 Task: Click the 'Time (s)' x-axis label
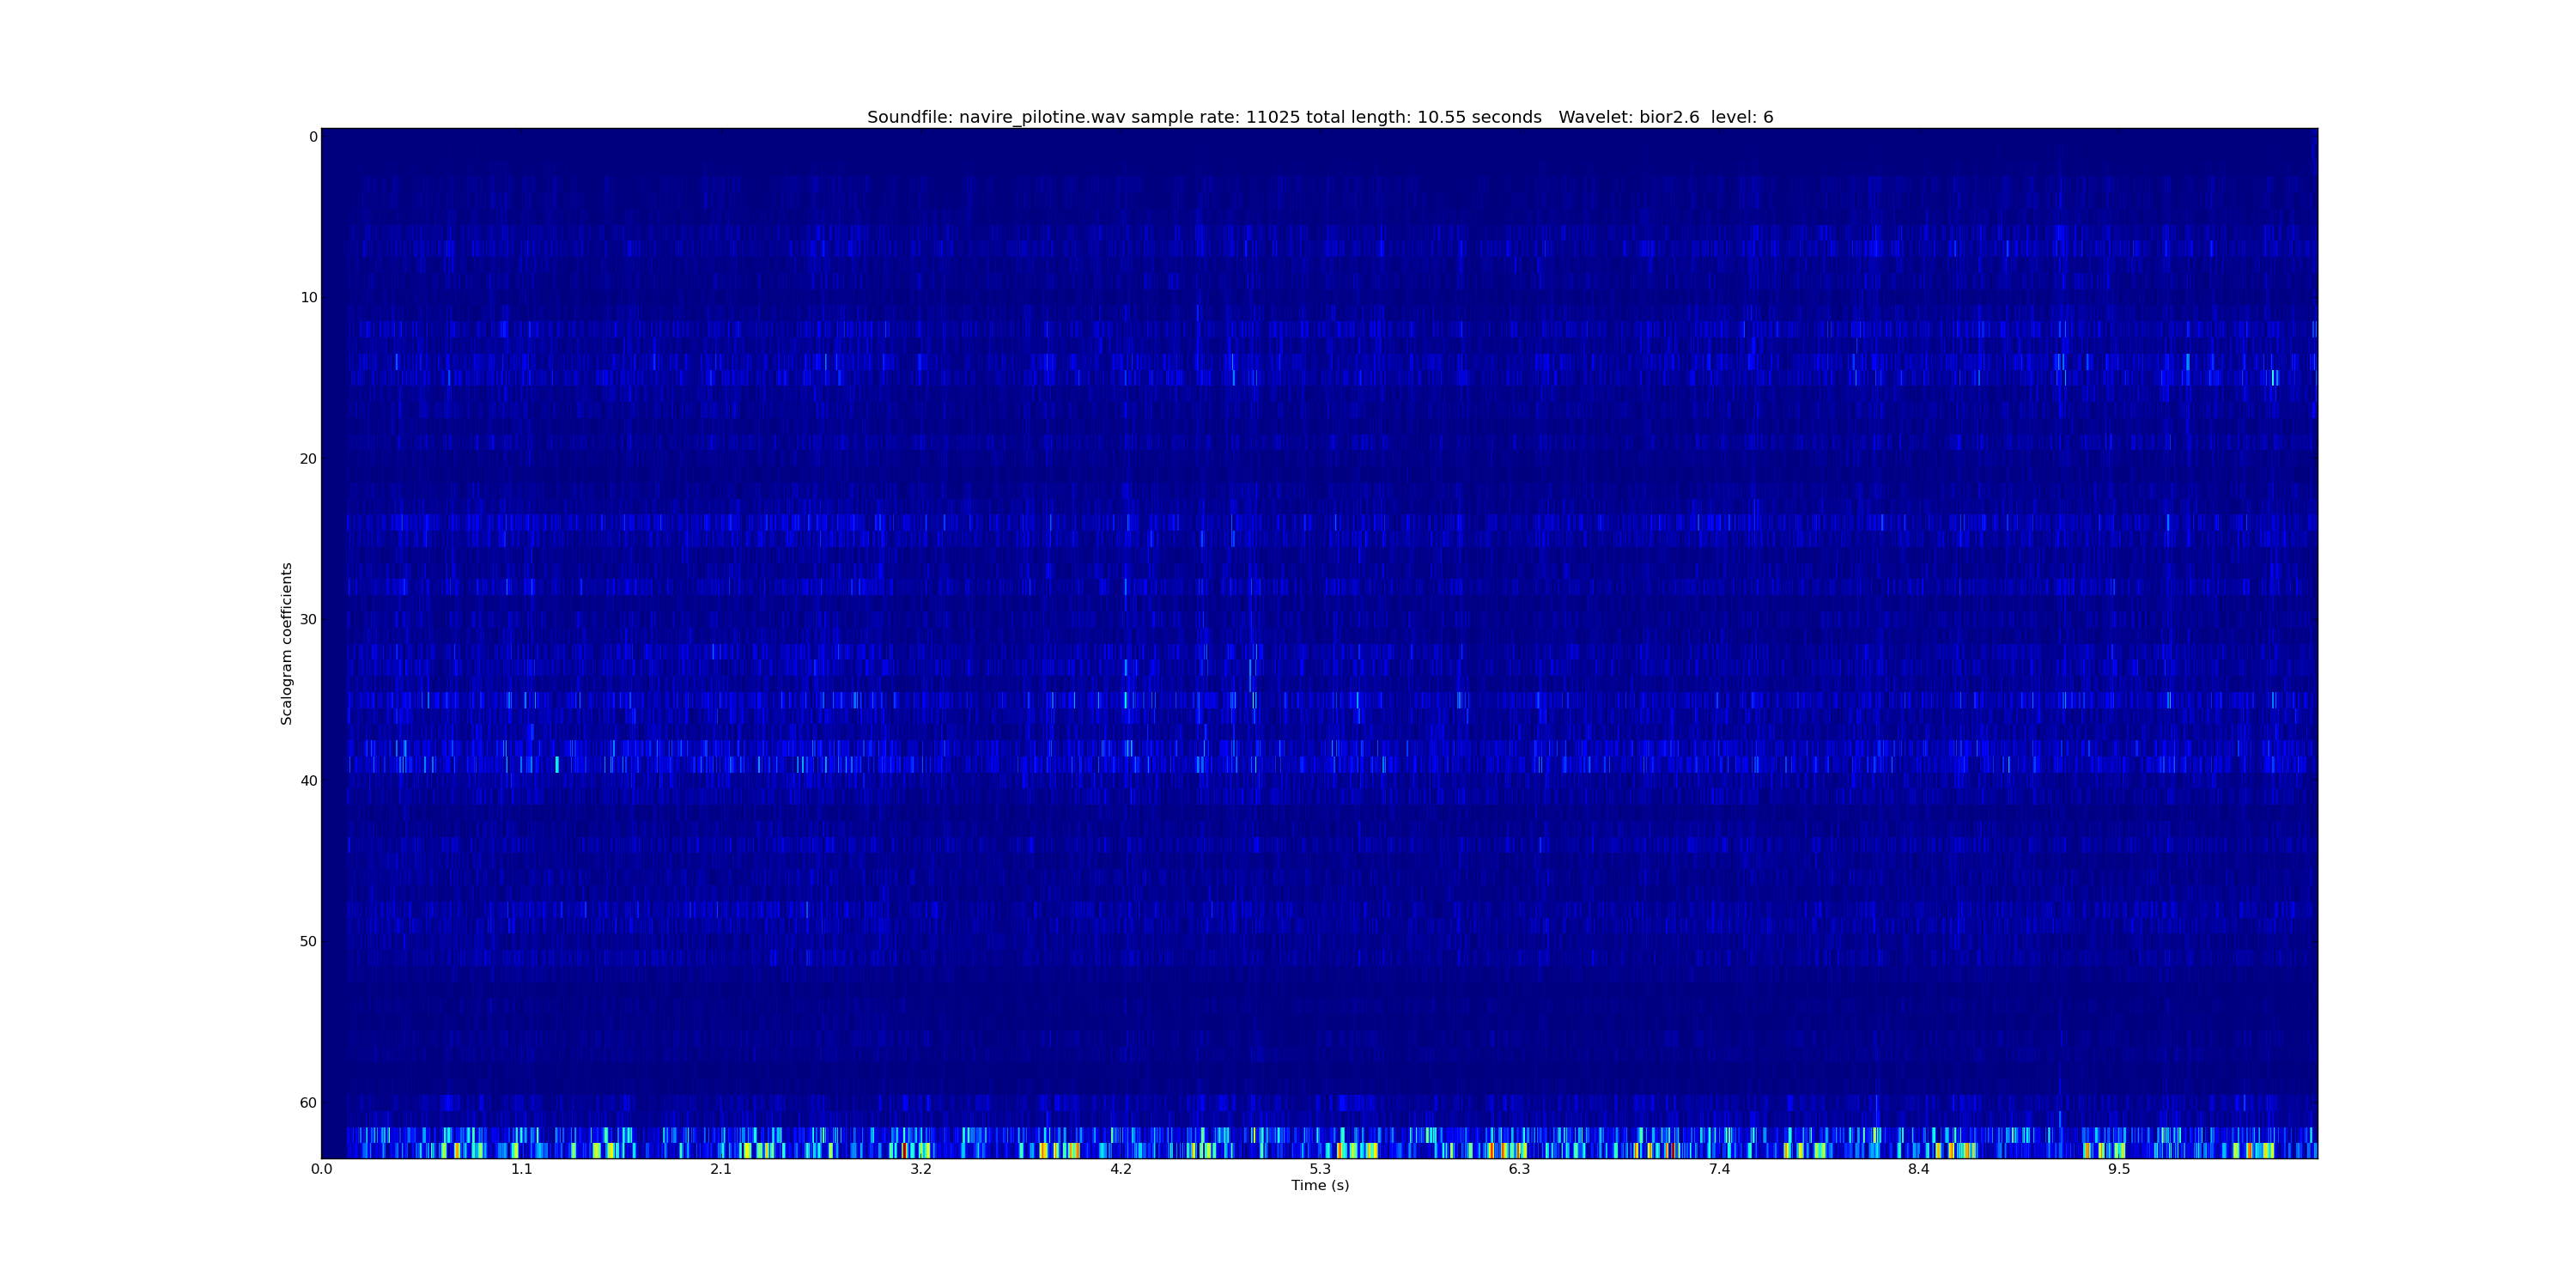1319,1185
